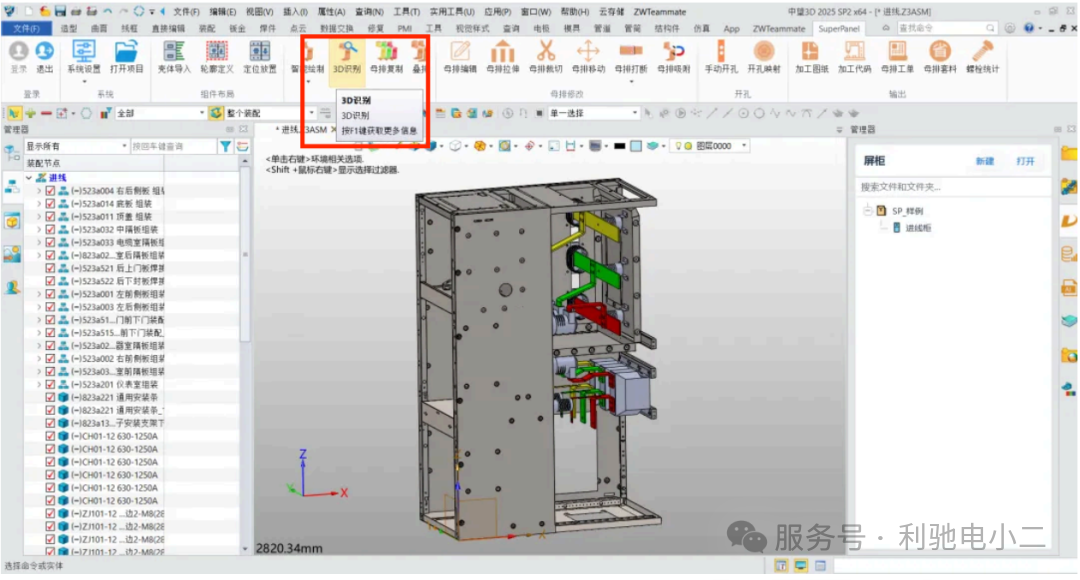
Task: Click the 打开 link in 屏柜 panel
Action: click(1025, 161)
